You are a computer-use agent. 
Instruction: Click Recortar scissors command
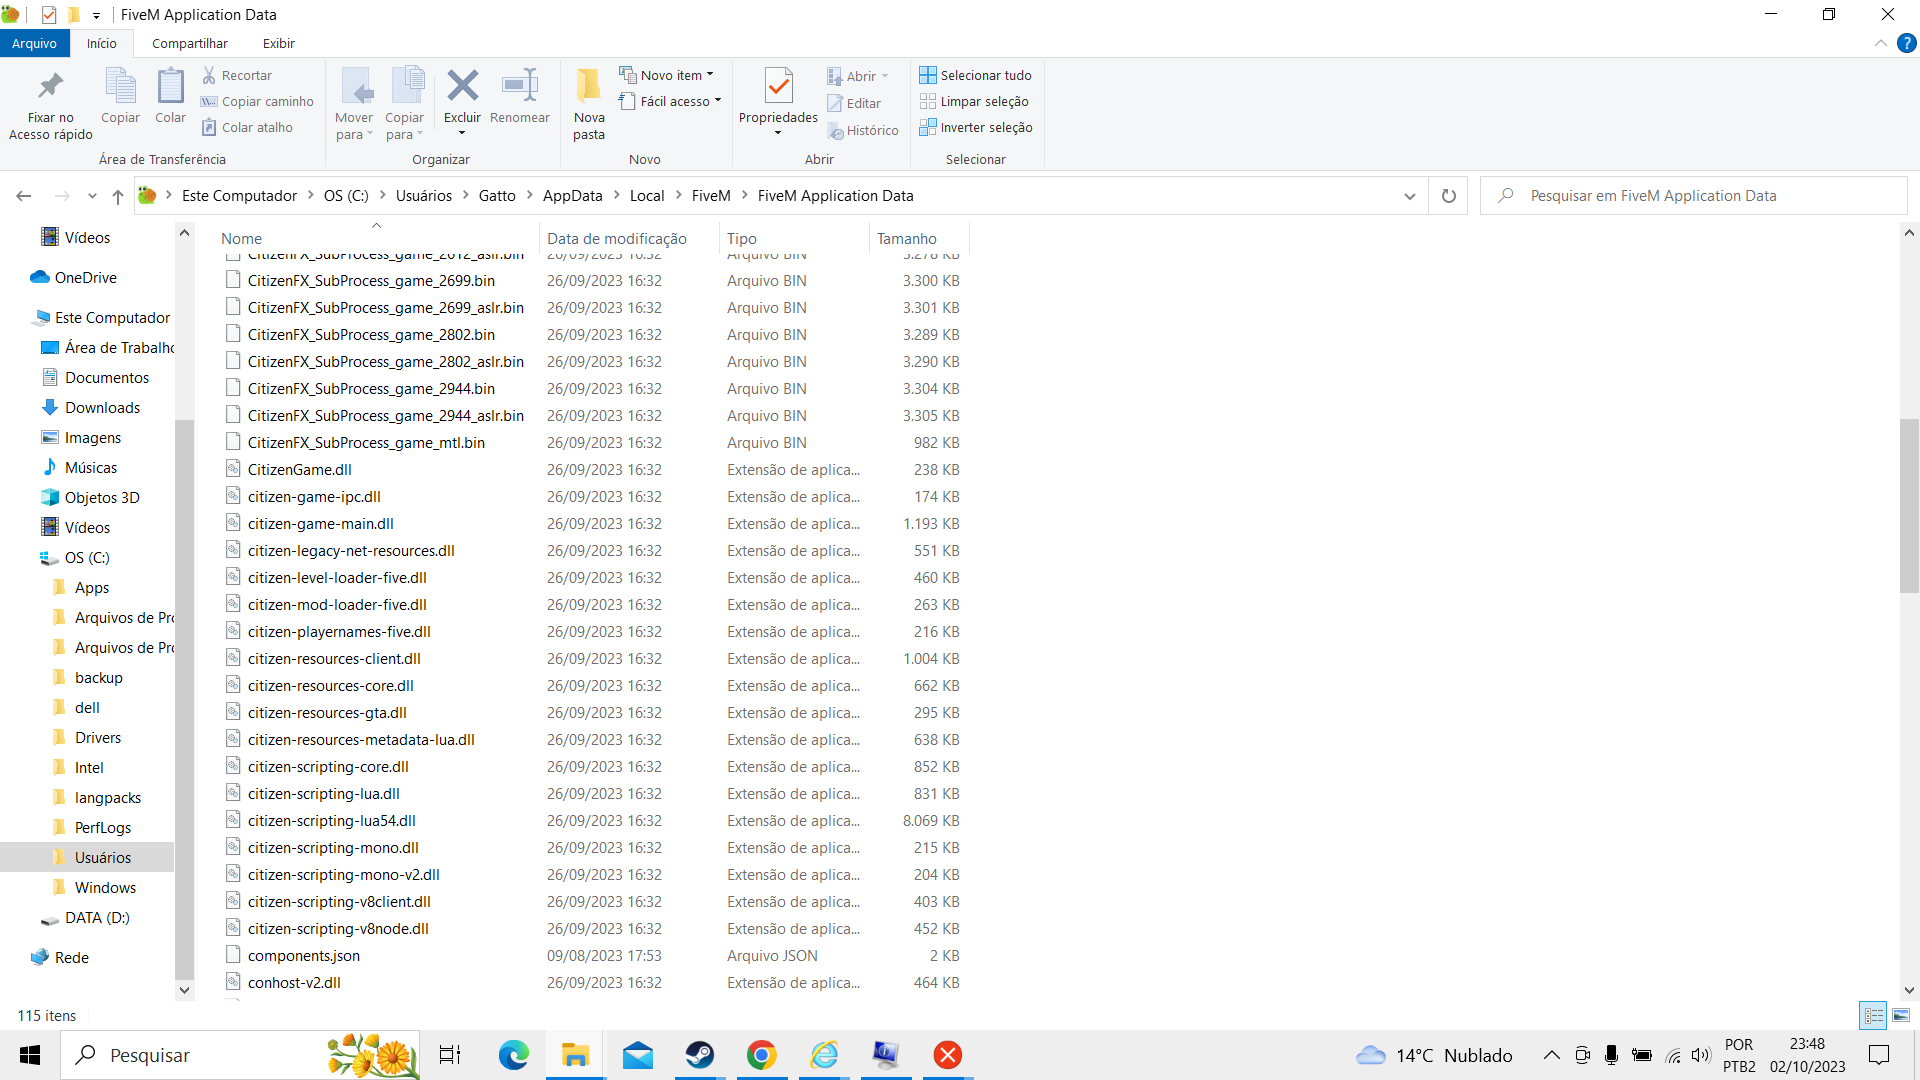tap(237, 75)
